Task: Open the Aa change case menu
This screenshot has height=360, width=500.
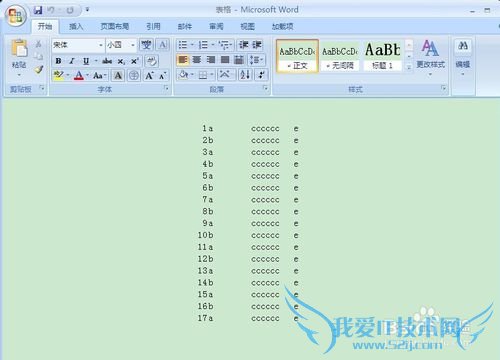Action: (x=100, y=76)
